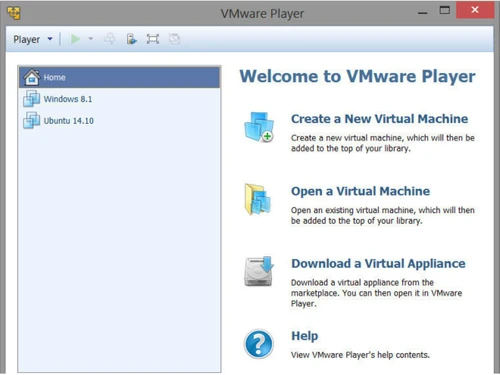Screen dimensions: 500x375
Task: Click the Unity mode toolbar icon
Action: coord(174,39)
